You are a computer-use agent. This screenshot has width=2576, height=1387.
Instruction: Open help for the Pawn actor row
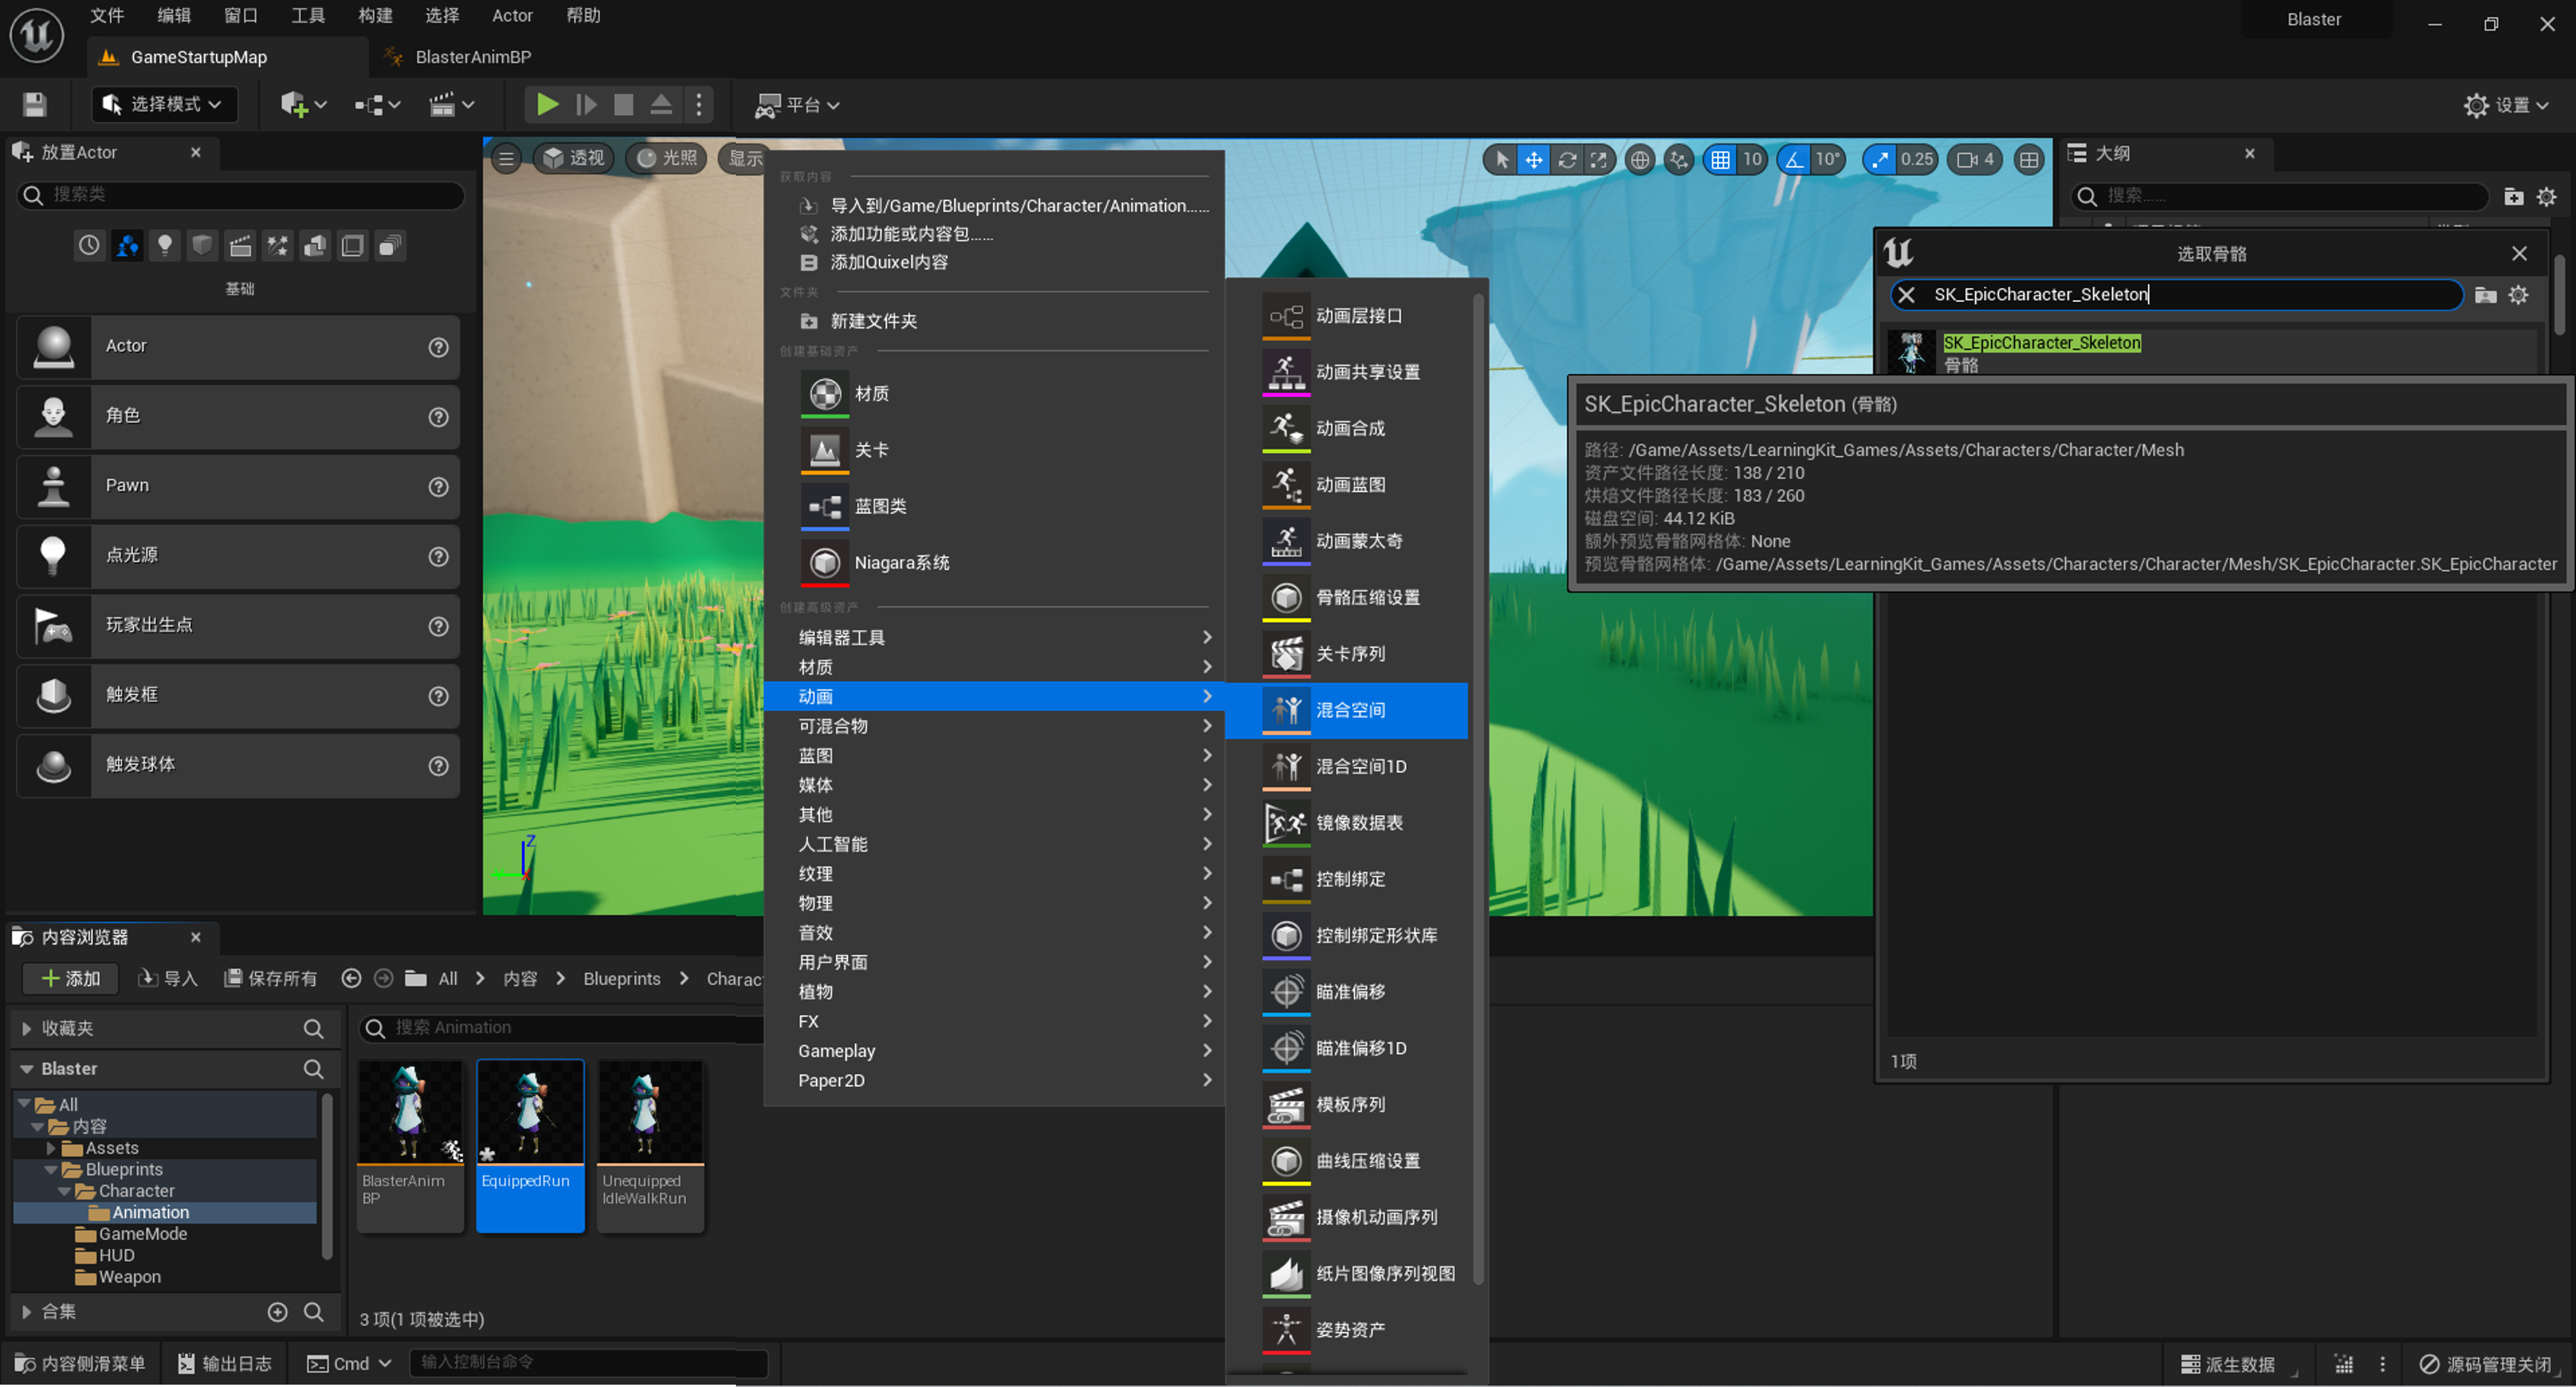click(438, 486)
